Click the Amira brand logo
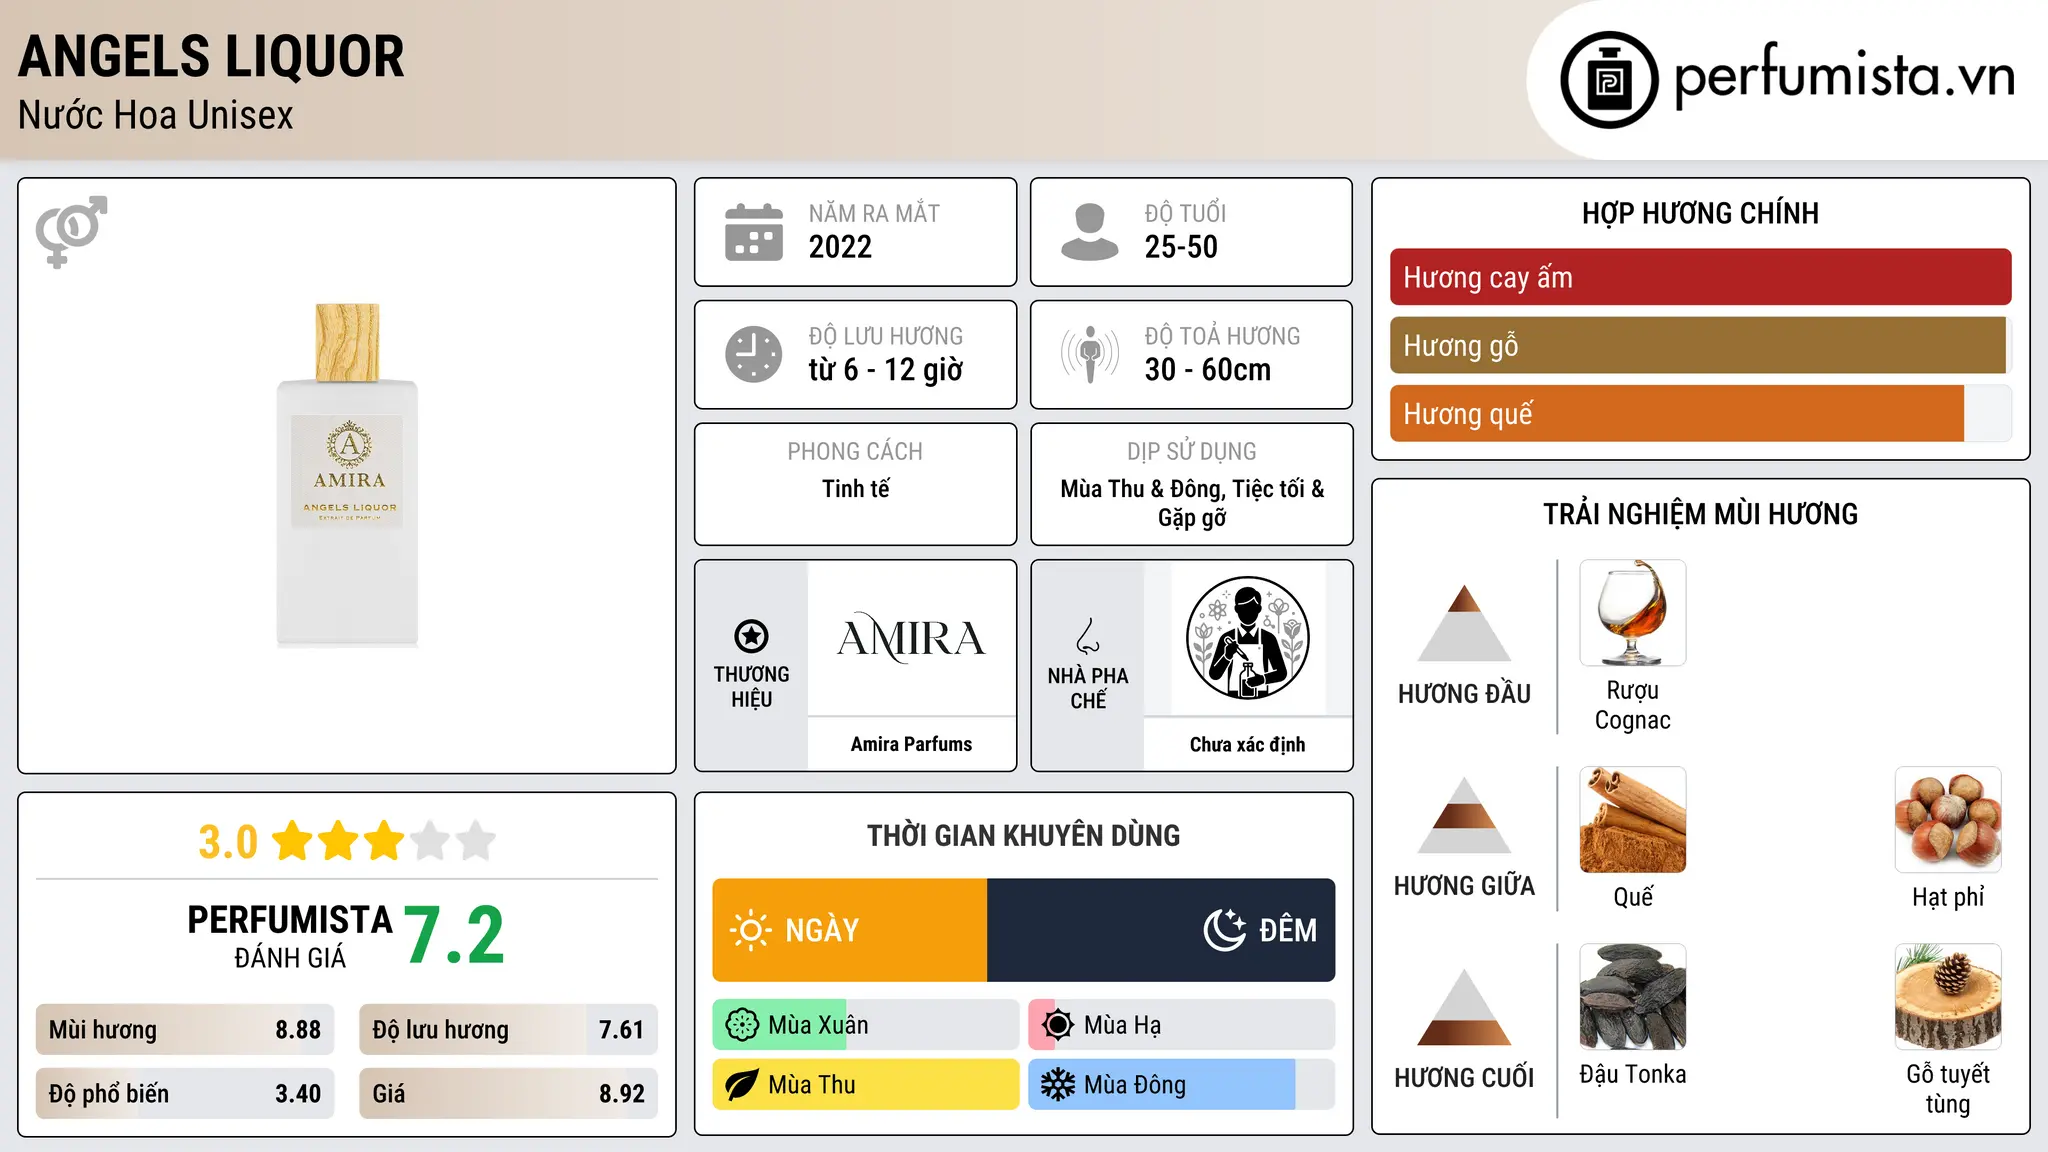This screenshot has width=2048, height=1152. (911, 638)
